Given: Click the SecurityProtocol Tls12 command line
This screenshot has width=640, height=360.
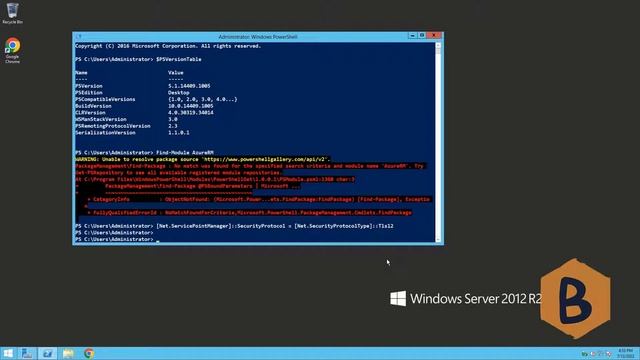Looking at the screenshot, I should [234, 226].
